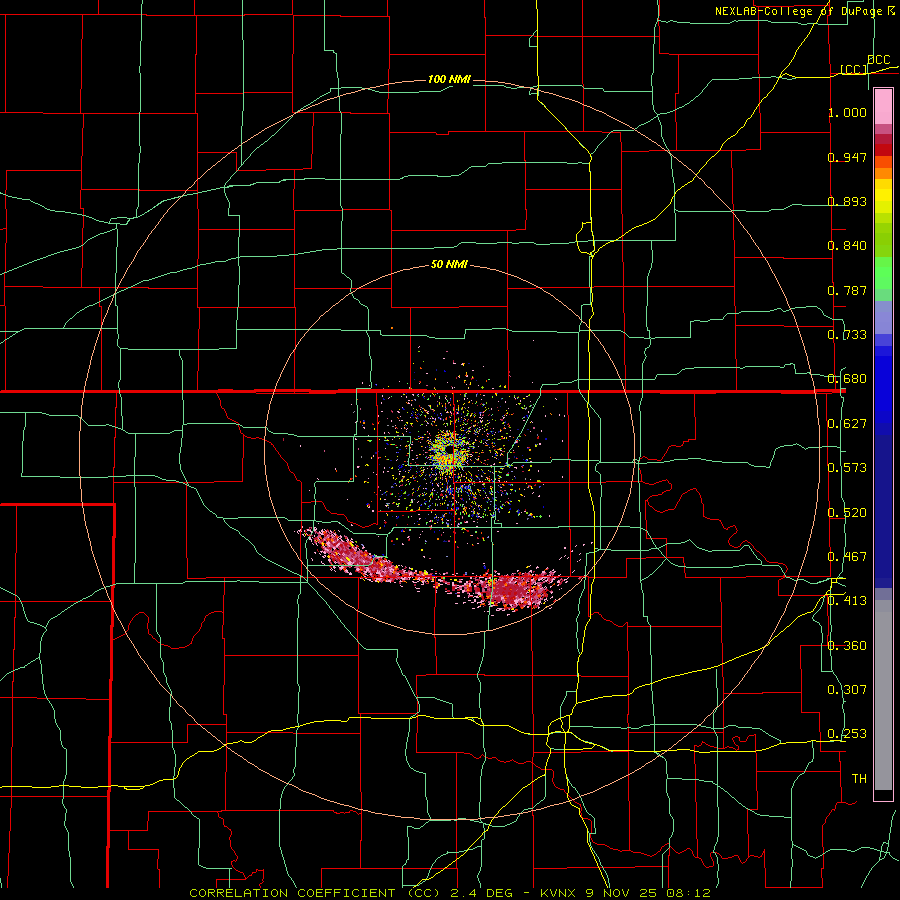Viewport: 900px width, 900px height.
Task: Click the DCC label above the color bar
Action: [x=878, y=60]
